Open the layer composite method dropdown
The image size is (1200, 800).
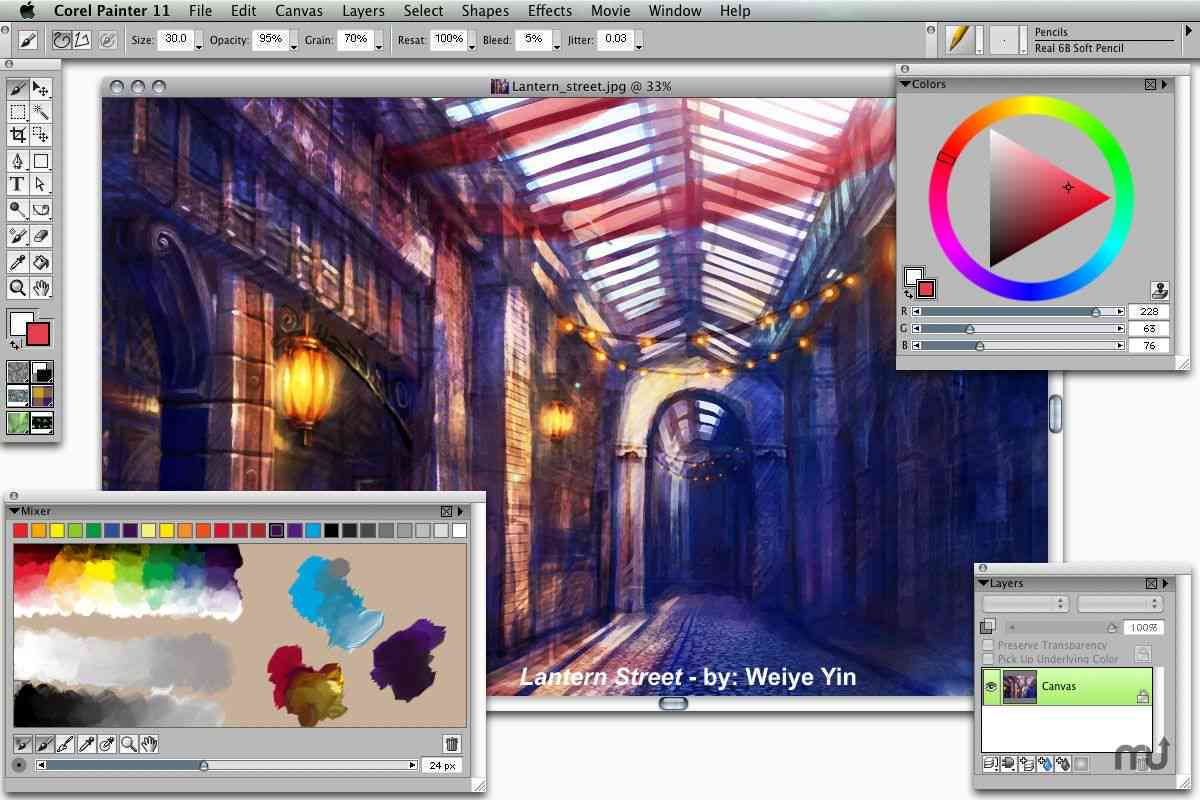[x=1026, y=604]
